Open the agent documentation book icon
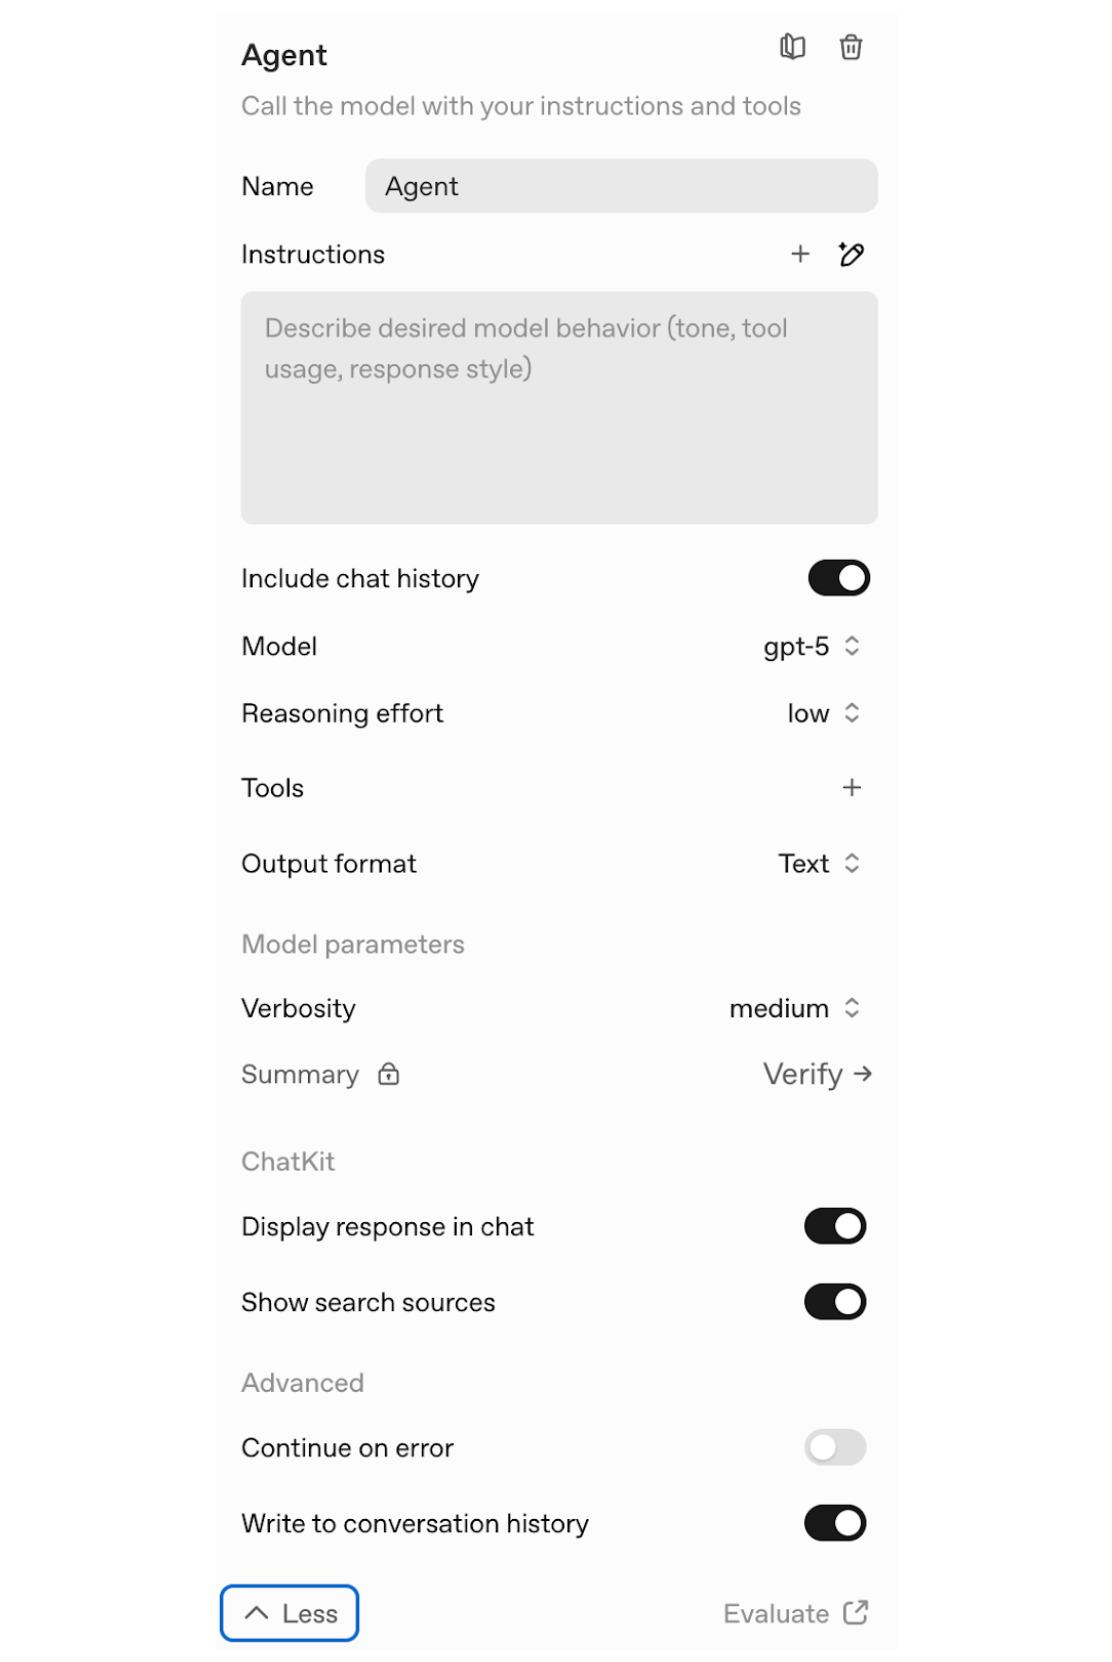 (792, 47)
